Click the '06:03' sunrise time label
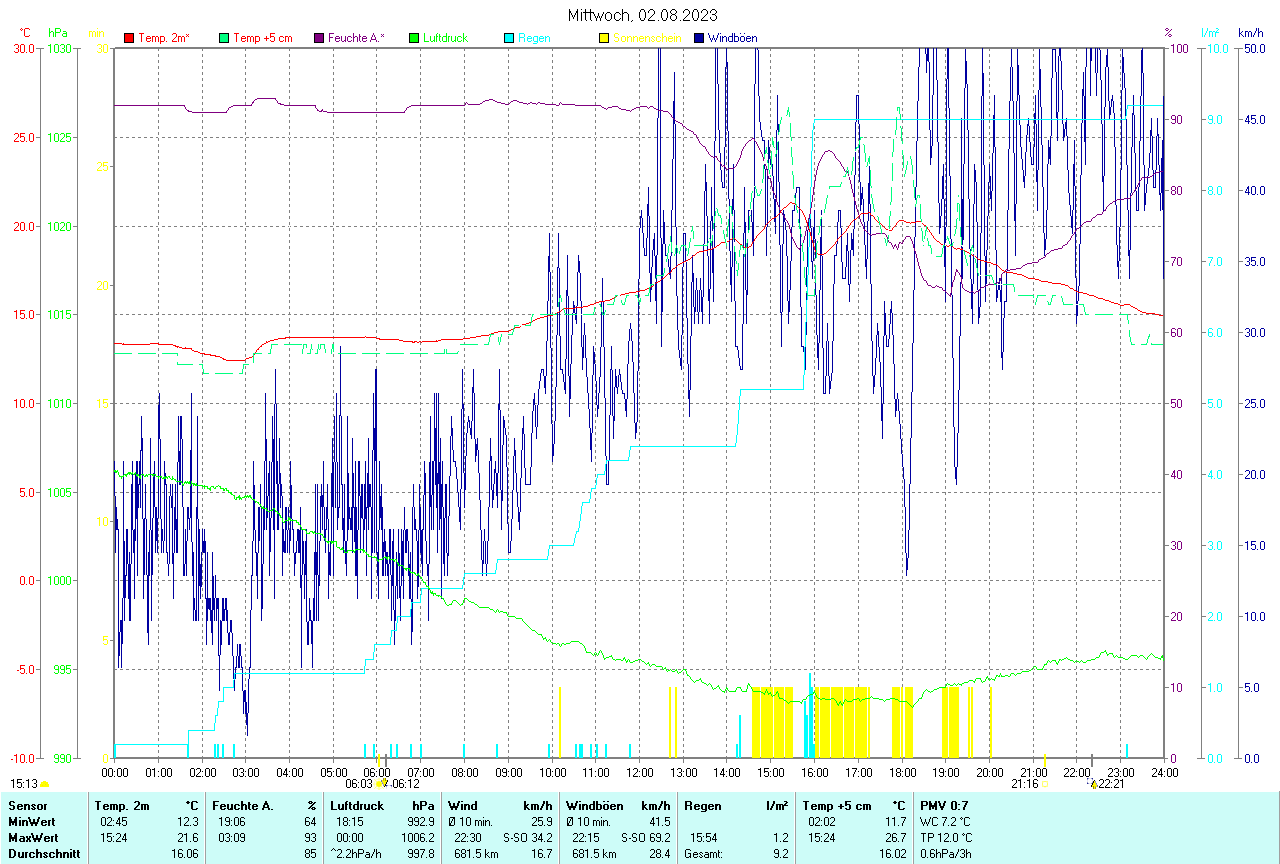 point(359,785)
